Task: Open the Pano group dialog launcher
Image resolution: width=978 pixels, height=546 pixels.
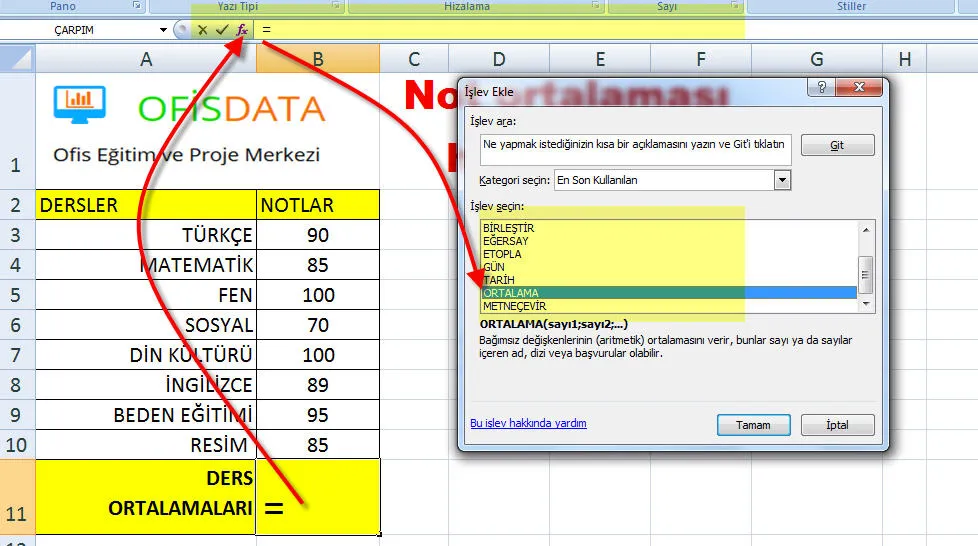Action: point(136,6)
